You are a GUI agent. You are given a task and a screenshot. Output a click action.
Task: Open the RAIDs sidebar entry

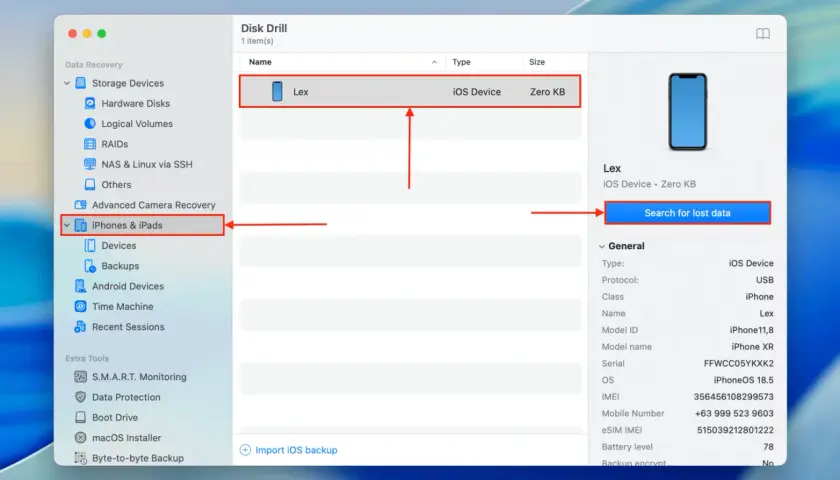click(115, 144)
